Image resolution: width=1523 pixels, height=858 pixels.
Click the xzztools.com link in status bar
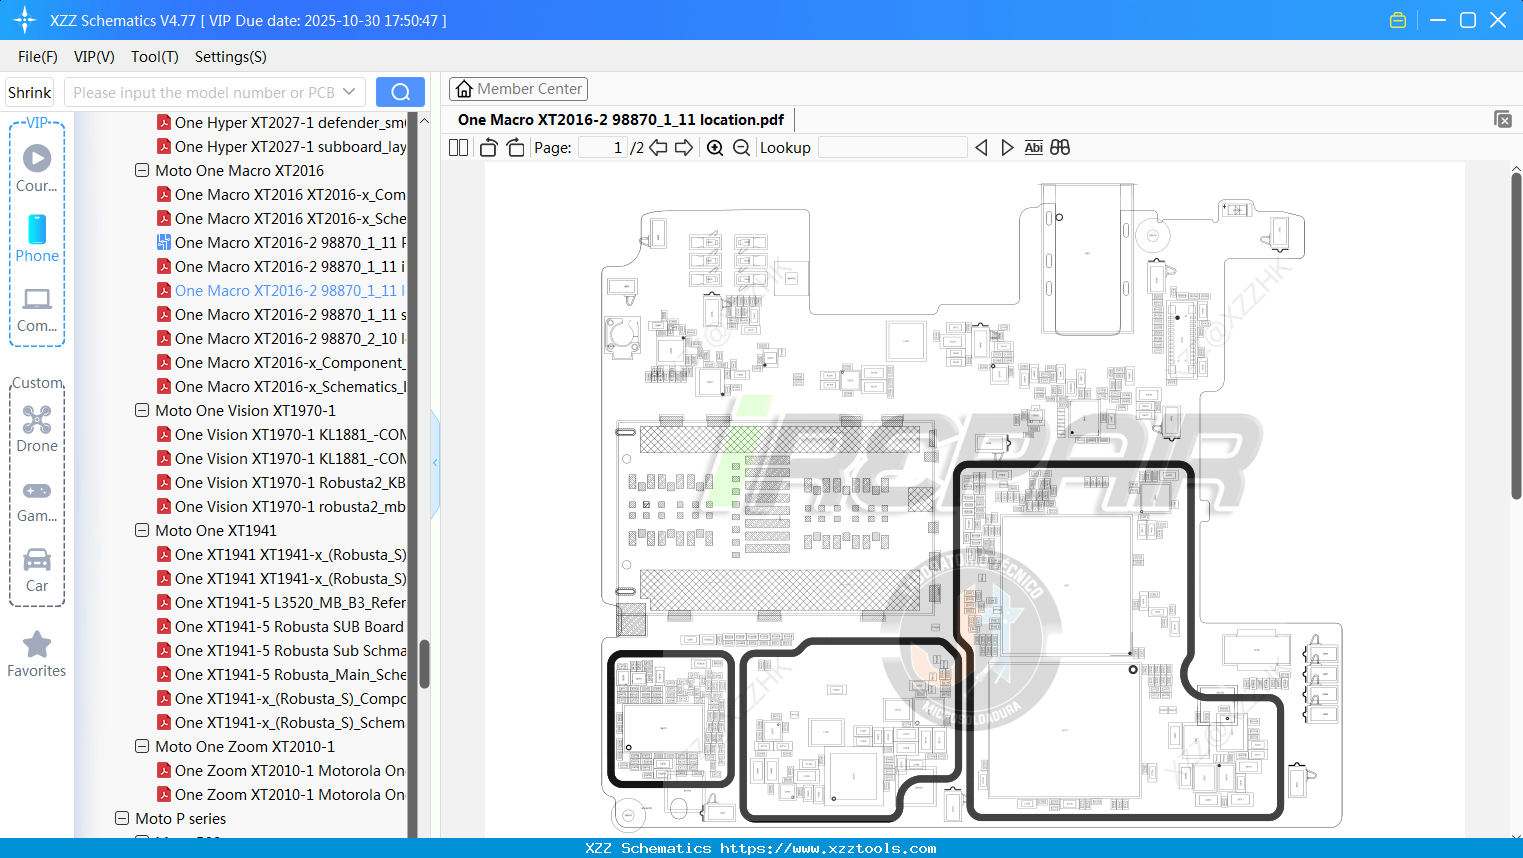click(x=828, y=848)
